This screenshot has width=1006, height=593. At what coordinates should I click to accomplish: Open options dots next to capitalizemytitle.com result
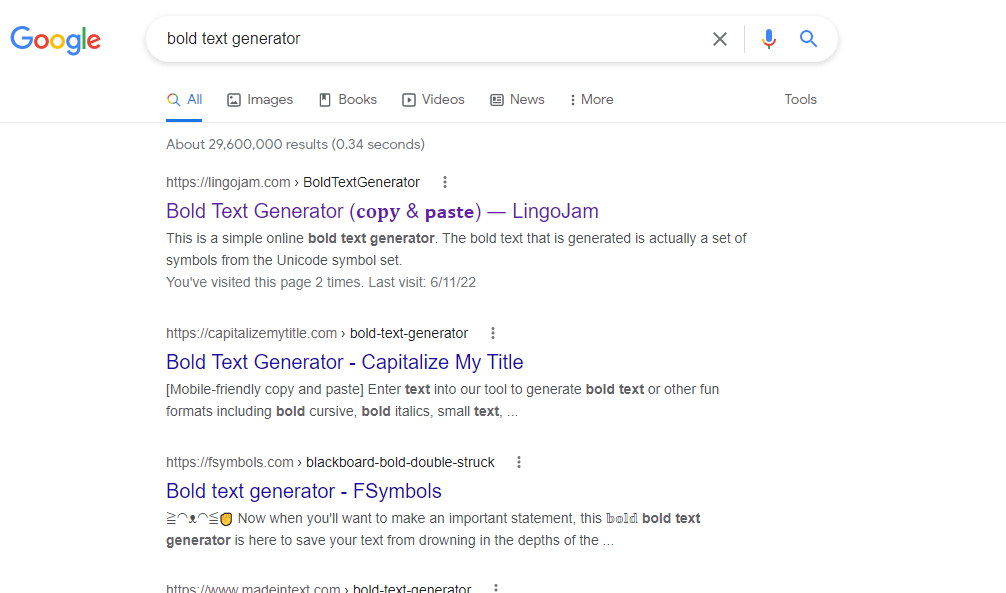tap(493, 333)
